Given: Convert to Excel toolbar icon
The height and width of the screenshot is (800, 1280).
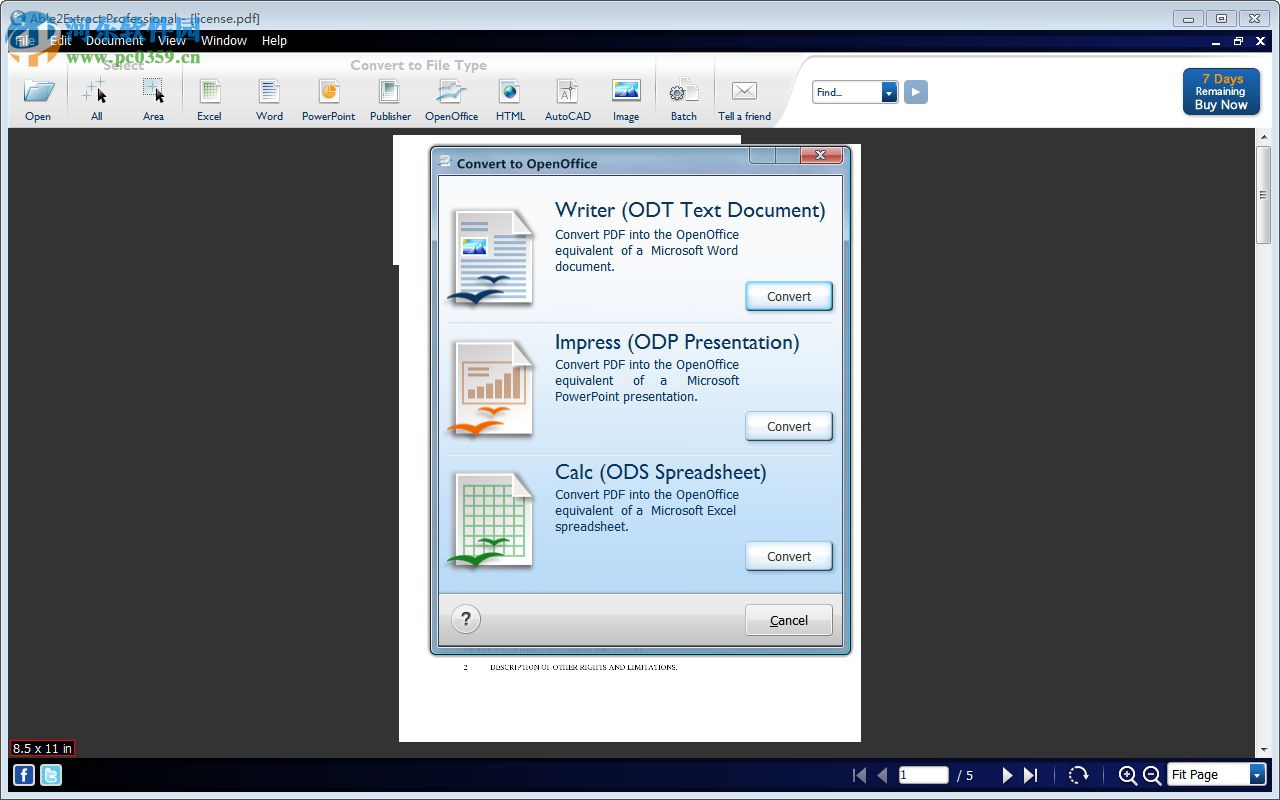Looking at the screenshot, I should (x=209, y=92).
